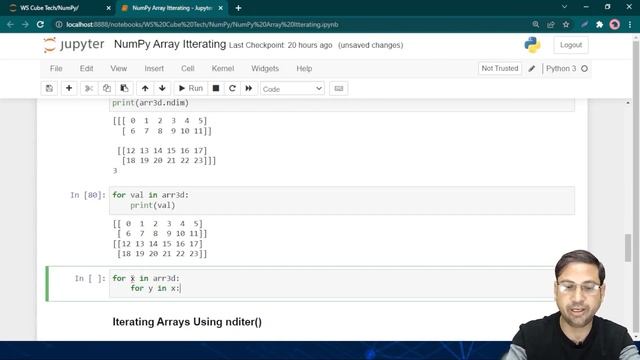This screenshot has height=360, width=640.
Task: Open the View menu
Action: (x=118, y=69)
